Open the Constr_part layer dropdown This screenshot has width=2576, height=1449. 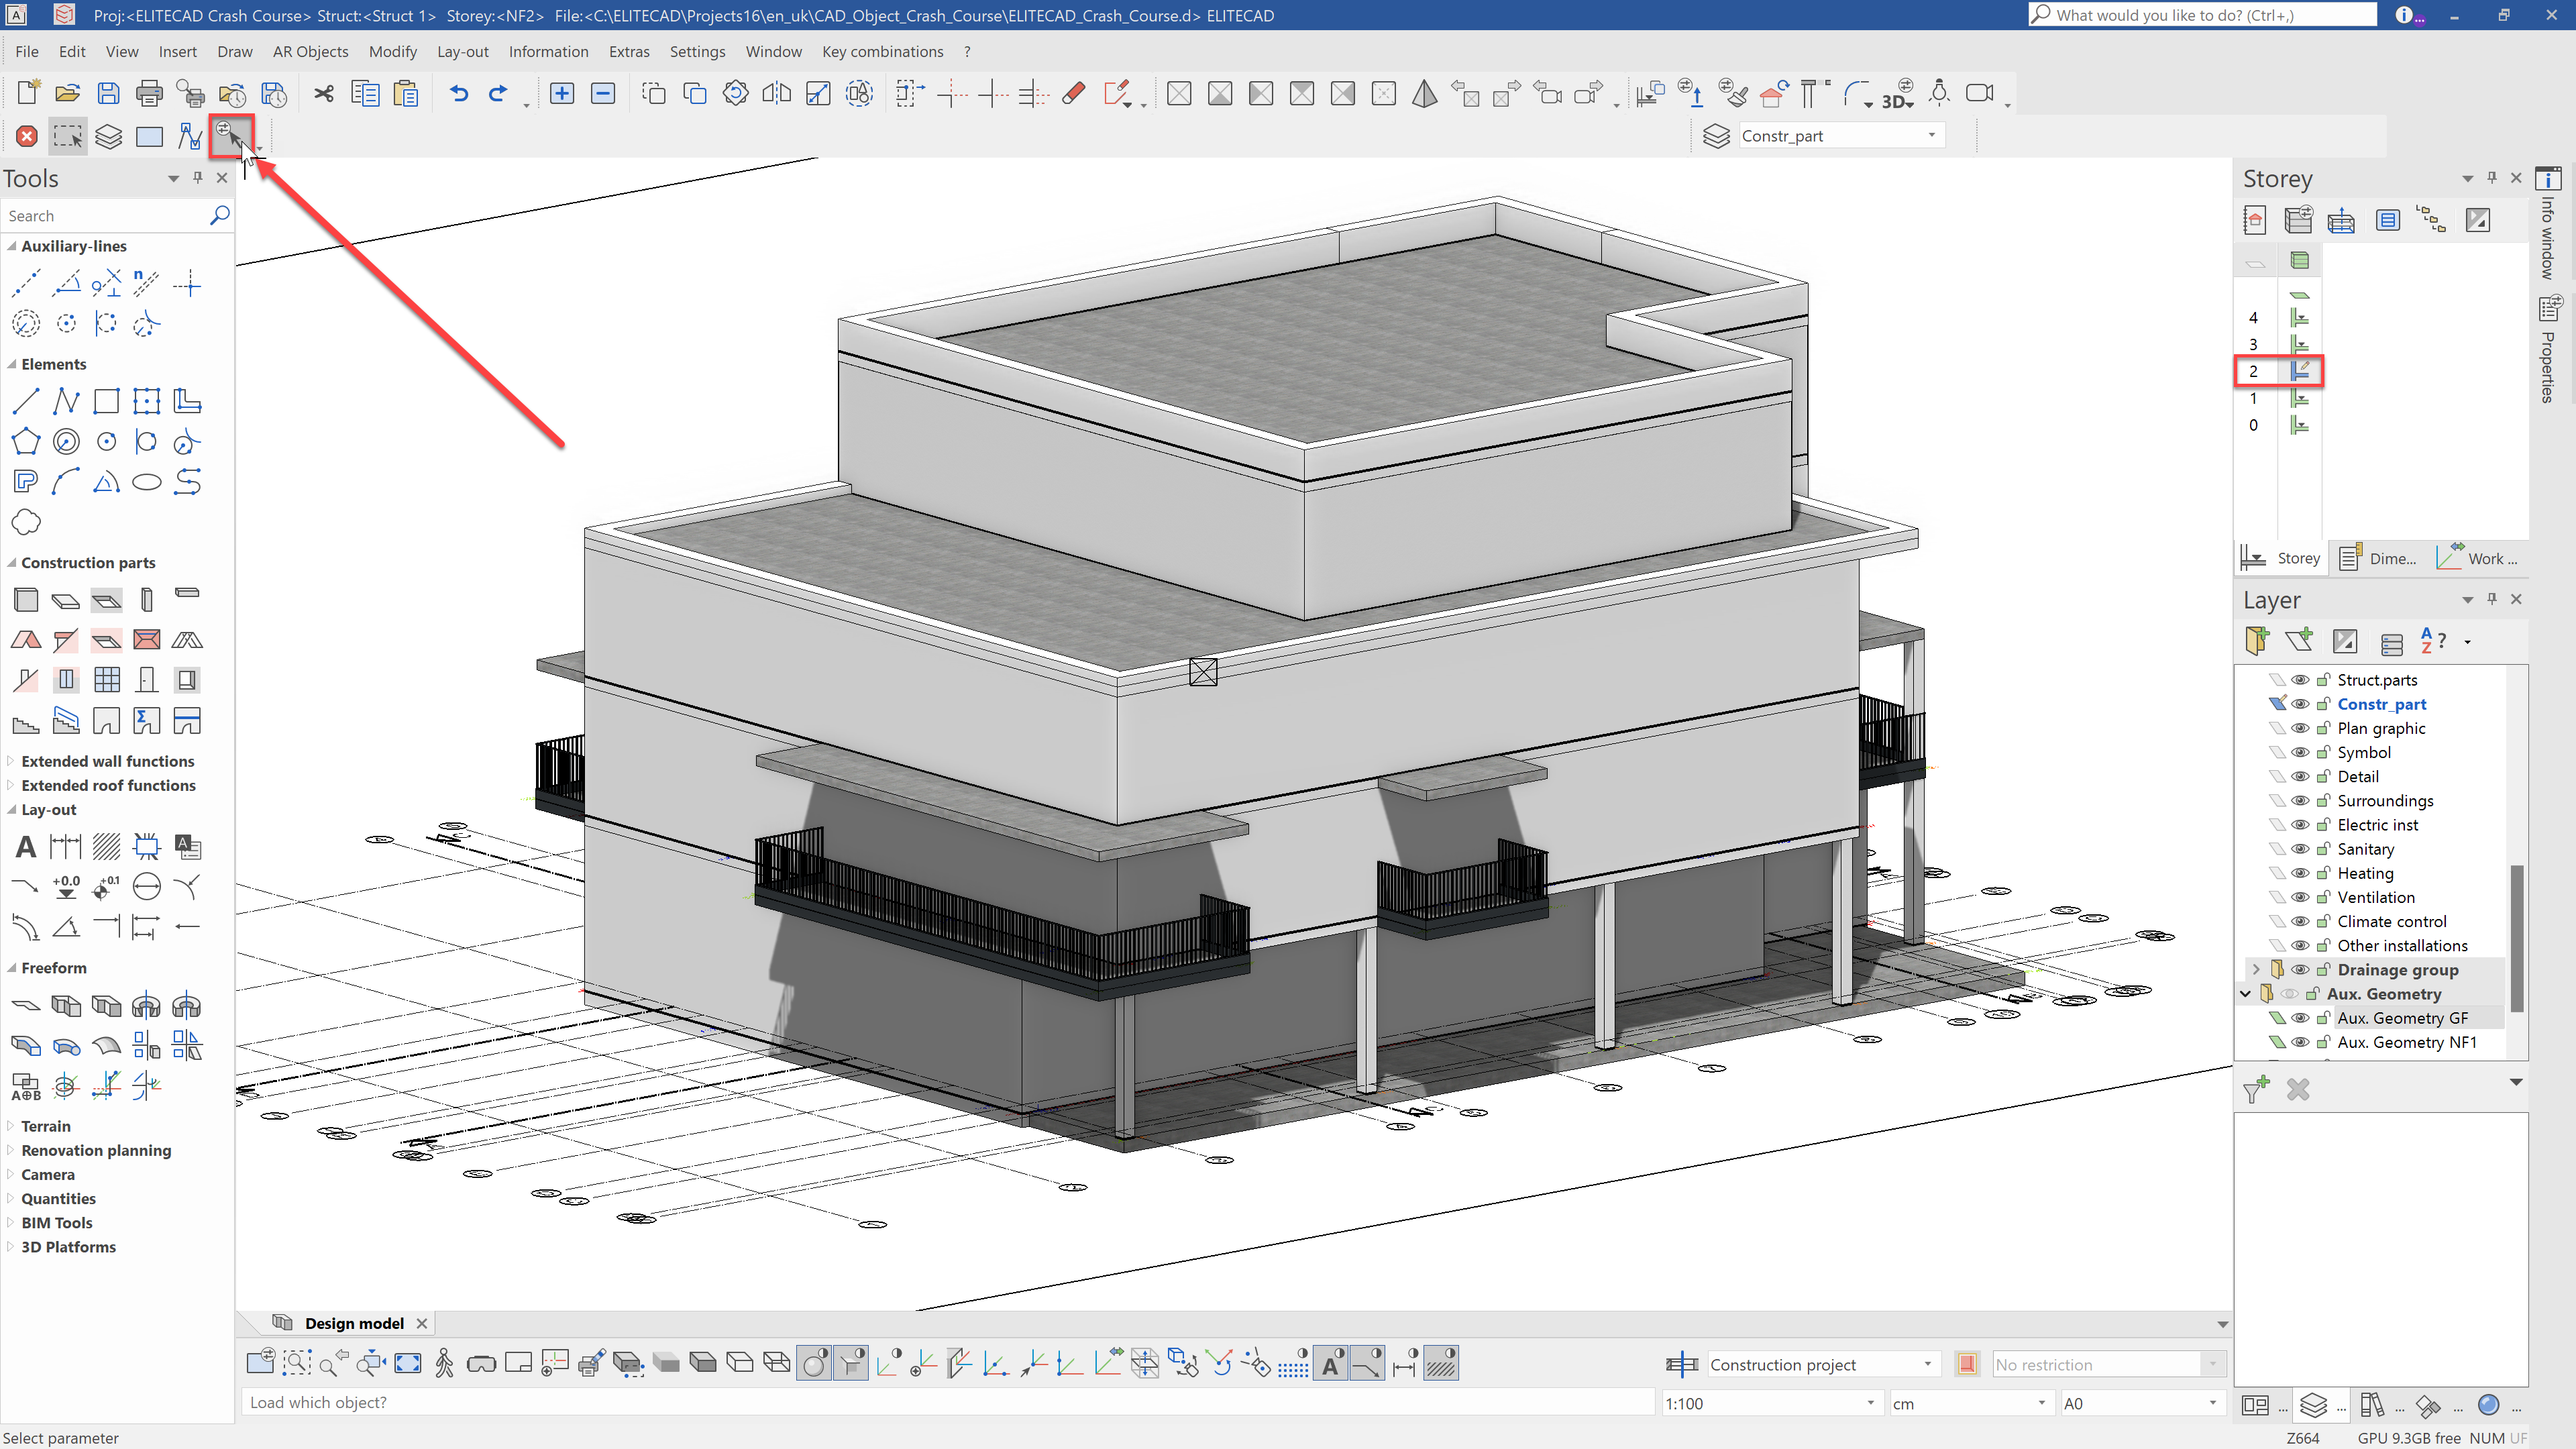[1932, 135]
